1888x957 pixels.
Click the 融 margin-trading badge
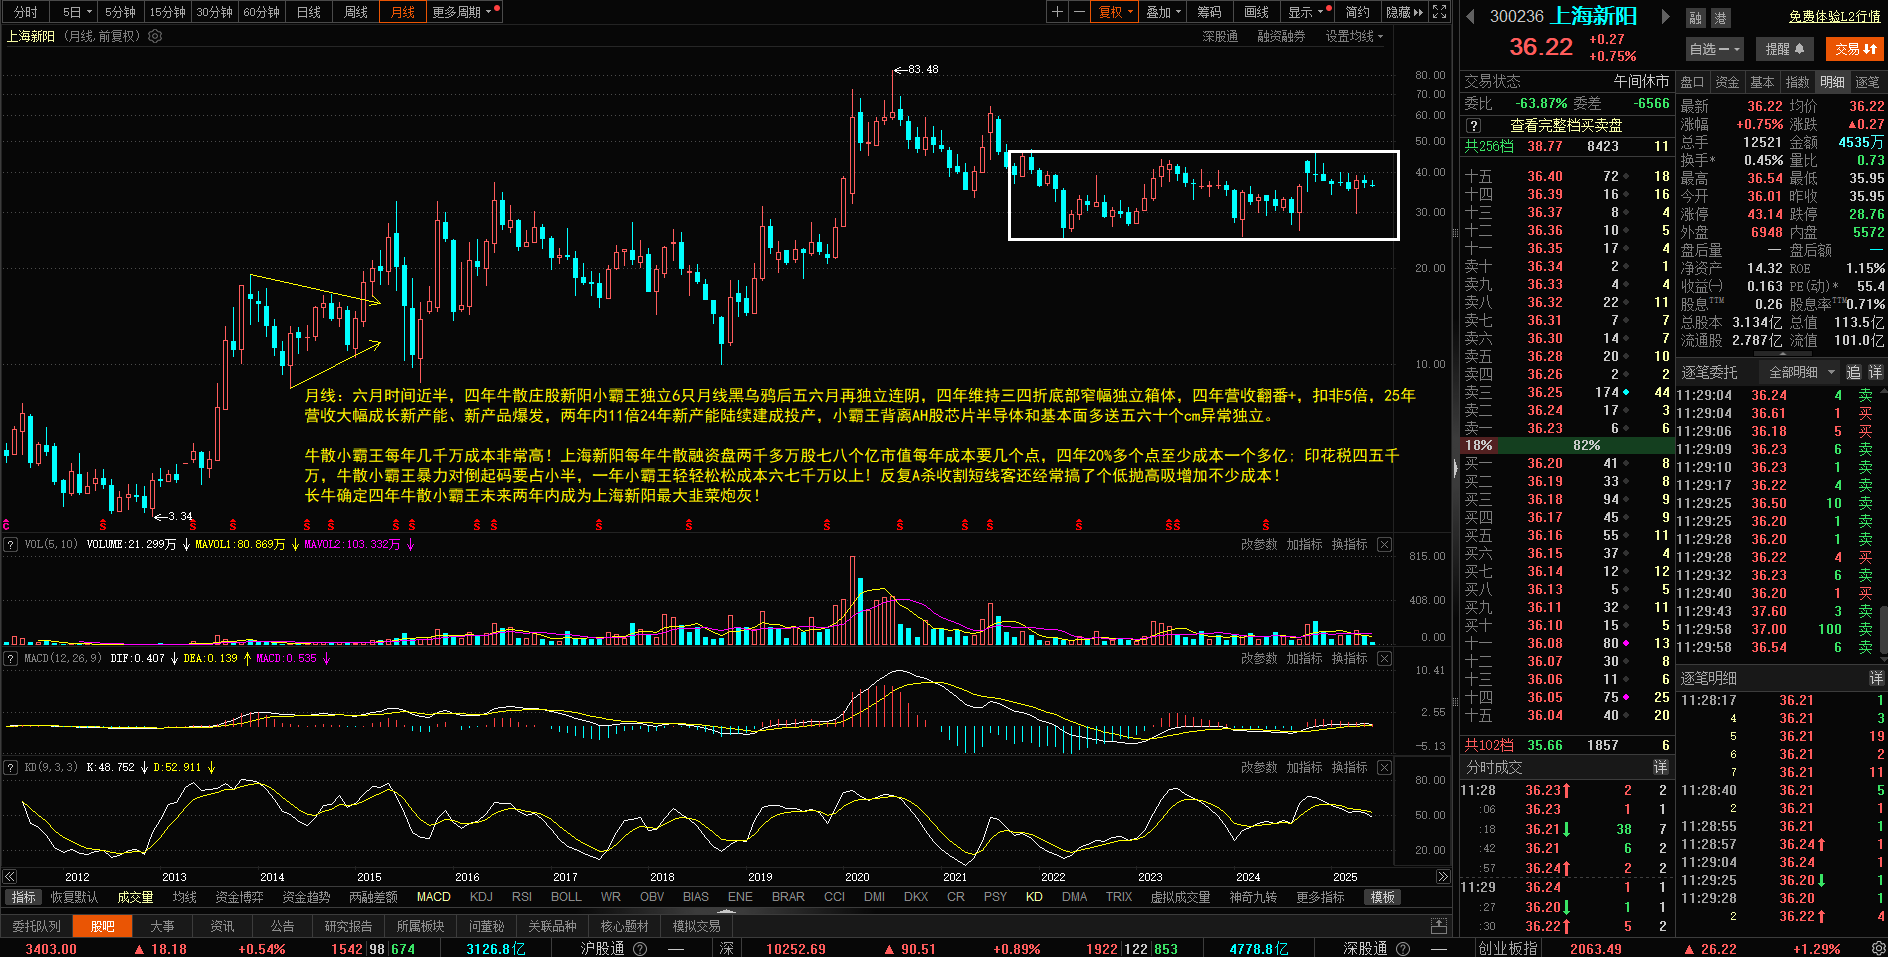coord(1695,18)
